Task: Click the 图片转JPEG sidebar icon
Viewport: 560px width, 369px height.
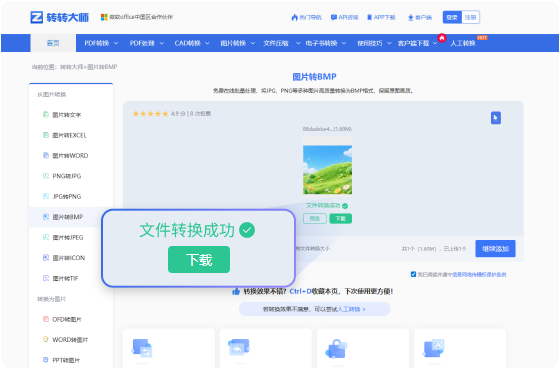Action: (x=46, y=237)
